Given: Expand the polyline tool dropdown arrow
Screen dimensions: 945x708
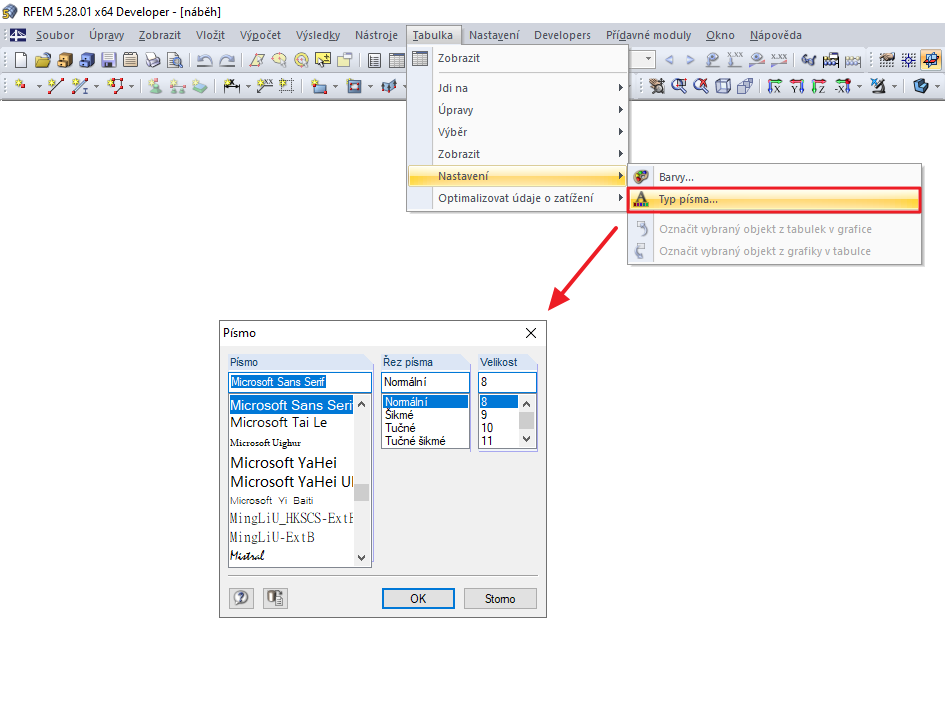Looking at the screenshot, I should [131, 86].
